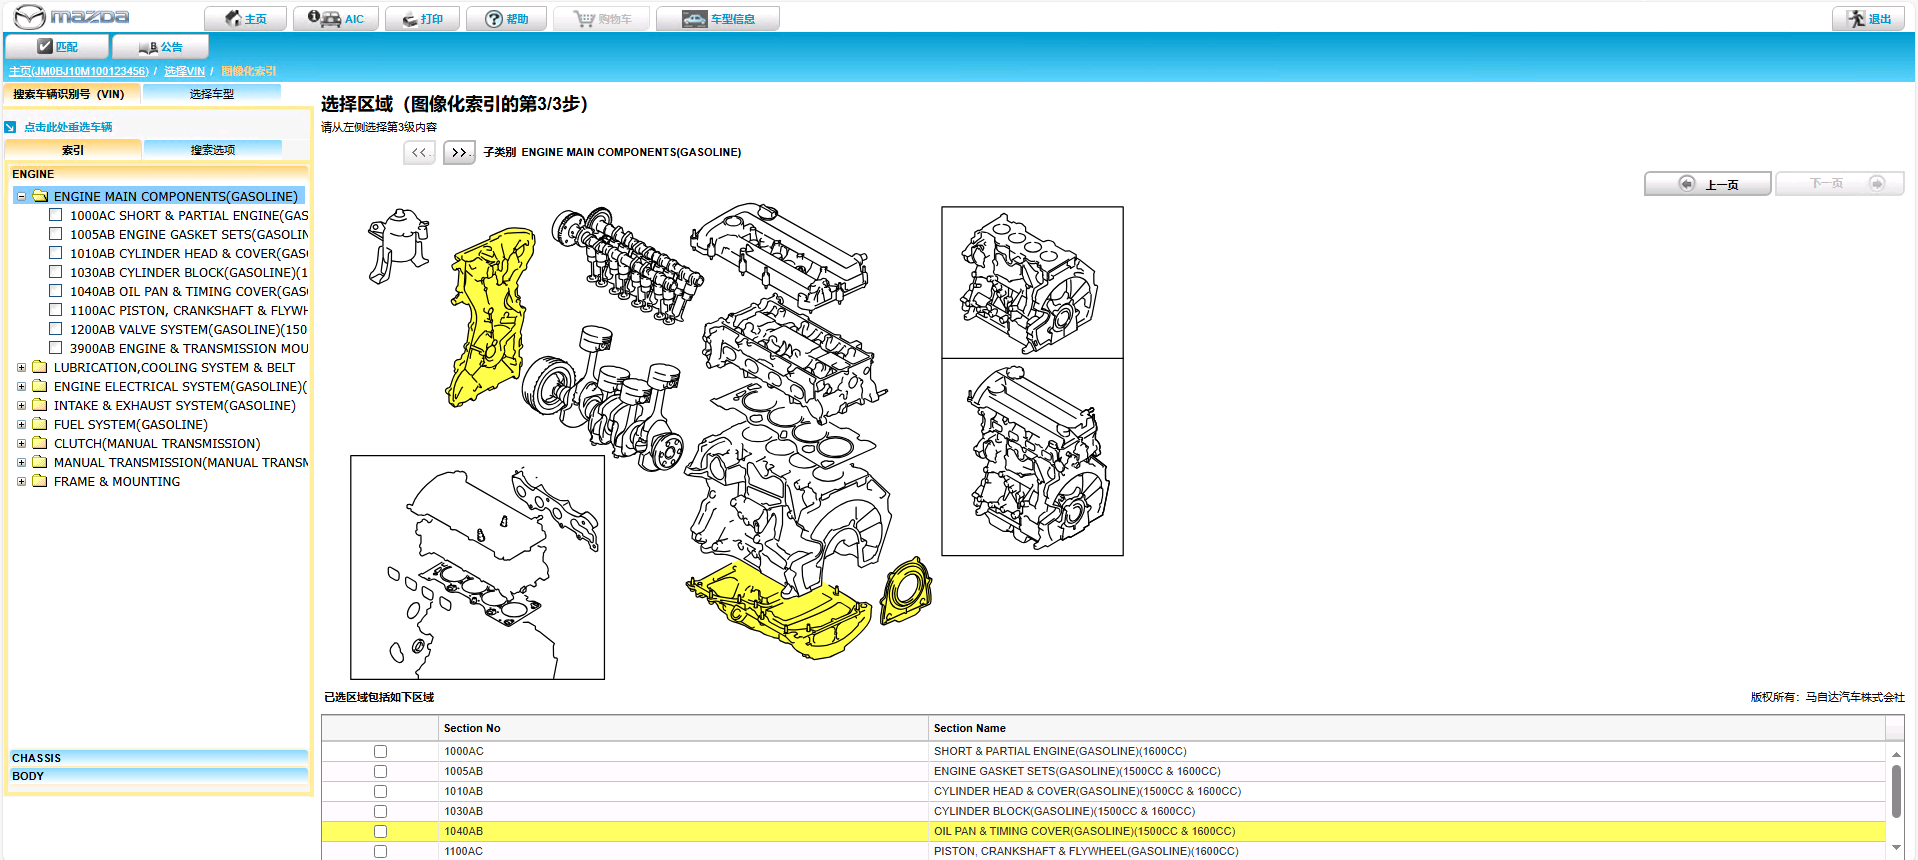Follow the 图像化索引 breadcrumb link
The width and height of the screenshot is (1918, 860).
[x=248, y=71]
